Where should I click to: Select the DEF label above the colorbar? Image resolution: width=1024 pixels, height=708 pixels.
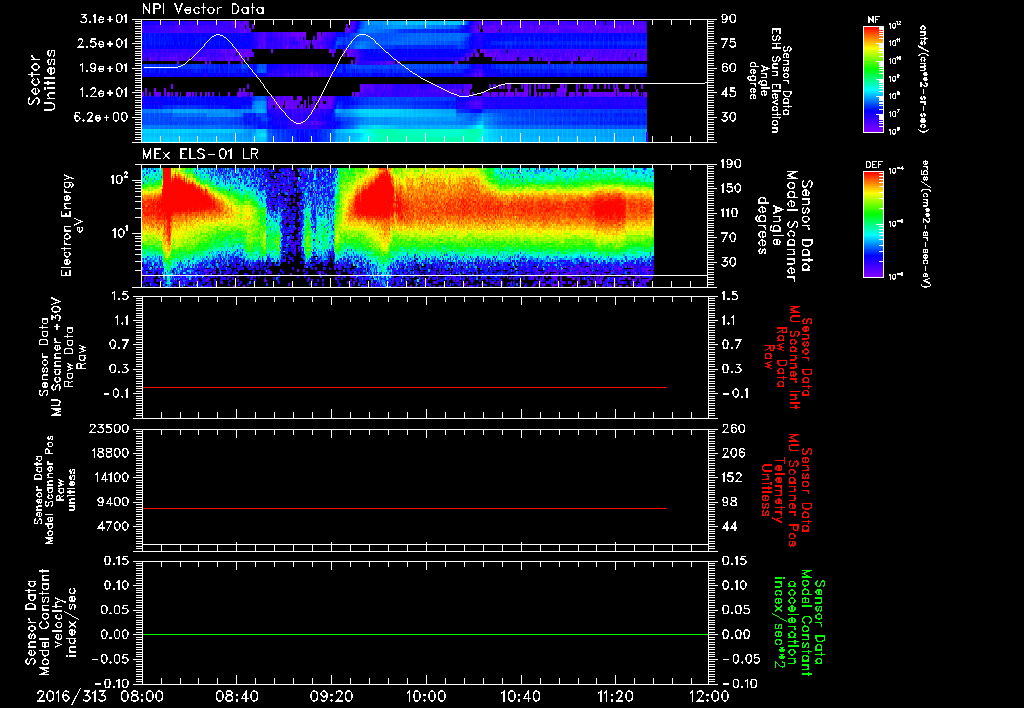pyautogui.click(x=874, y=165)
